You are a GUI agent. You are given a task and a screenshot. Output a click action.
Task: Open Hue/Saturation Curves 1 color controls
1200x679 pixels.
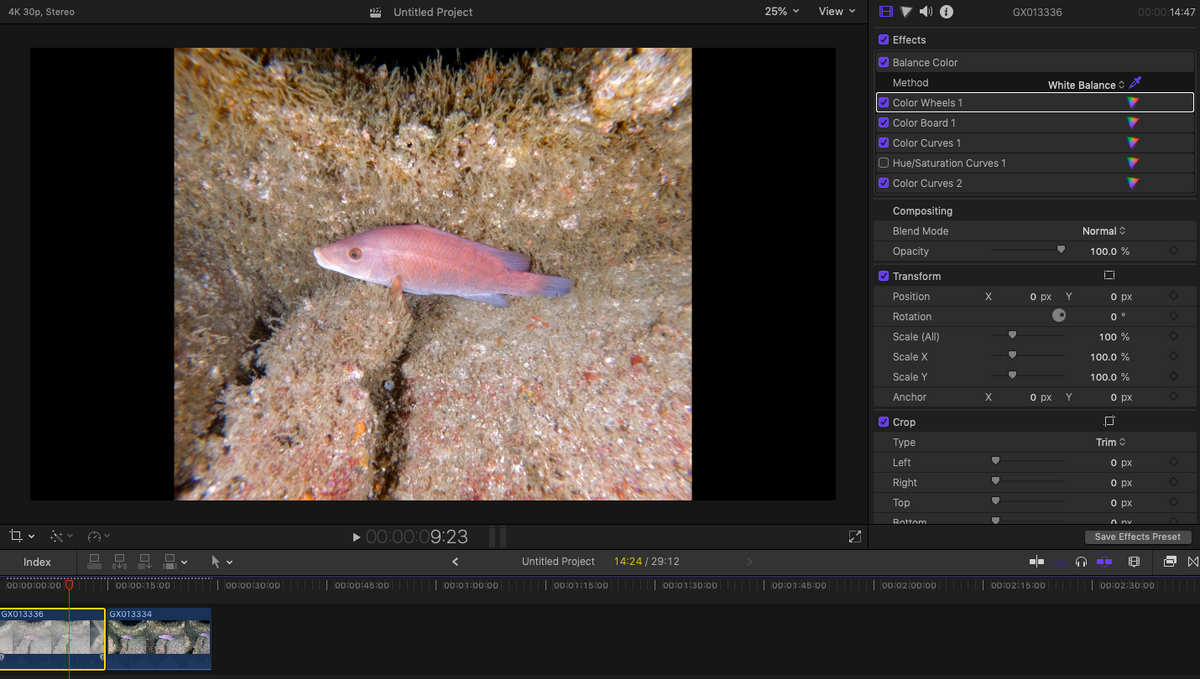point(1132,162)
